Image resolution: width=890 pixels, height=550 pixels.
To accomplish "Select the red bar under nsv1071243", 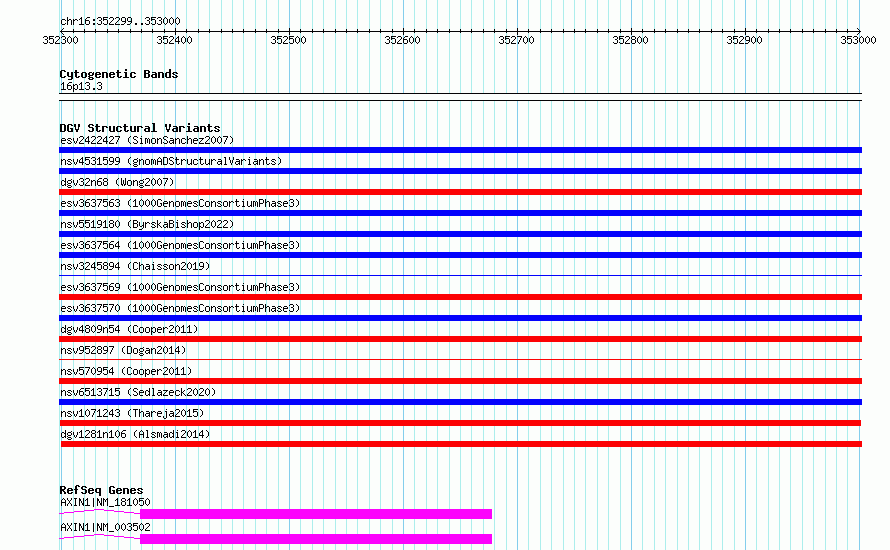I will tap(460, 423).
